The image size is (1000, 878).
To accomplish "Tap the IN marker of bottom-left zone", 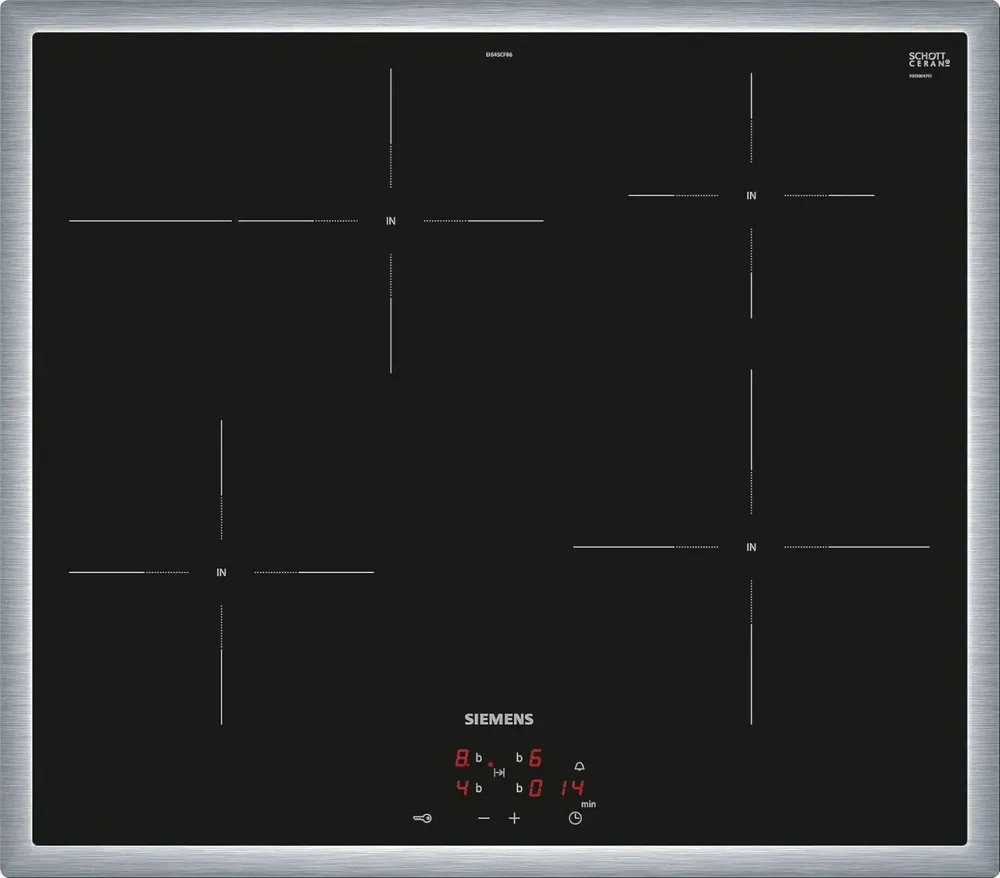I will click(221, 573).
